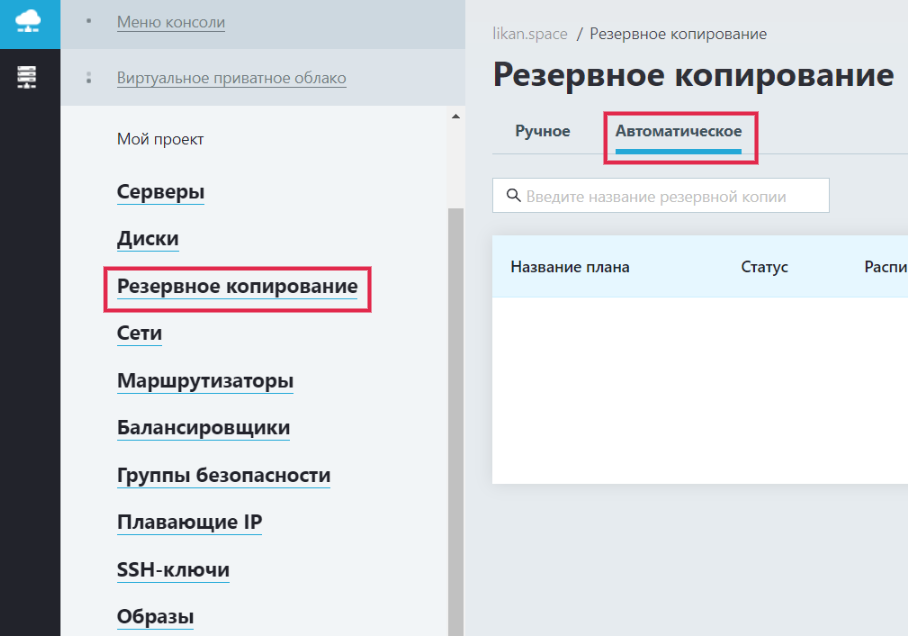Open SSH-ключи section
Screen dimensions: 908x636
coord(173,569)
